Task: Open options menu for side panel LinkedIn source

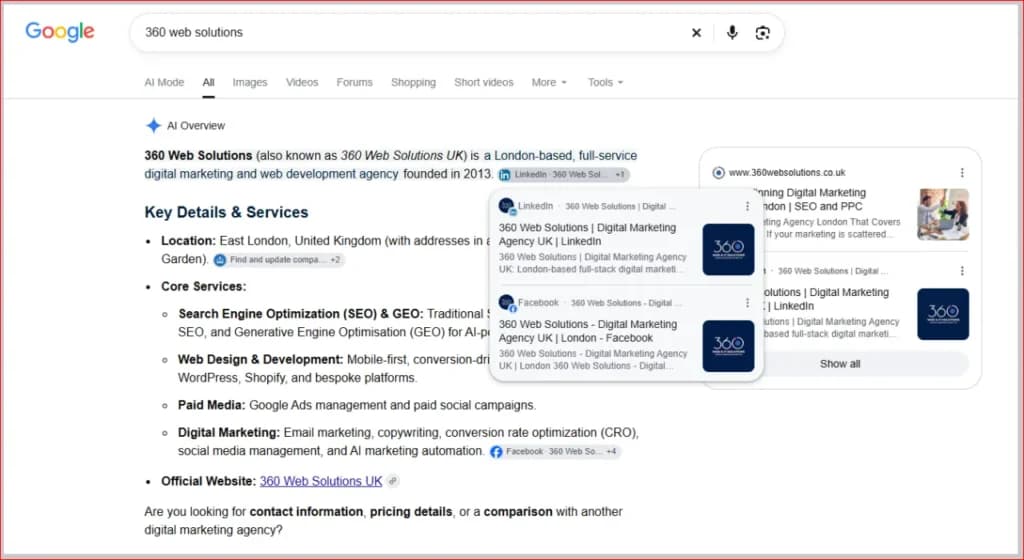Action: (x=961, y=271)
